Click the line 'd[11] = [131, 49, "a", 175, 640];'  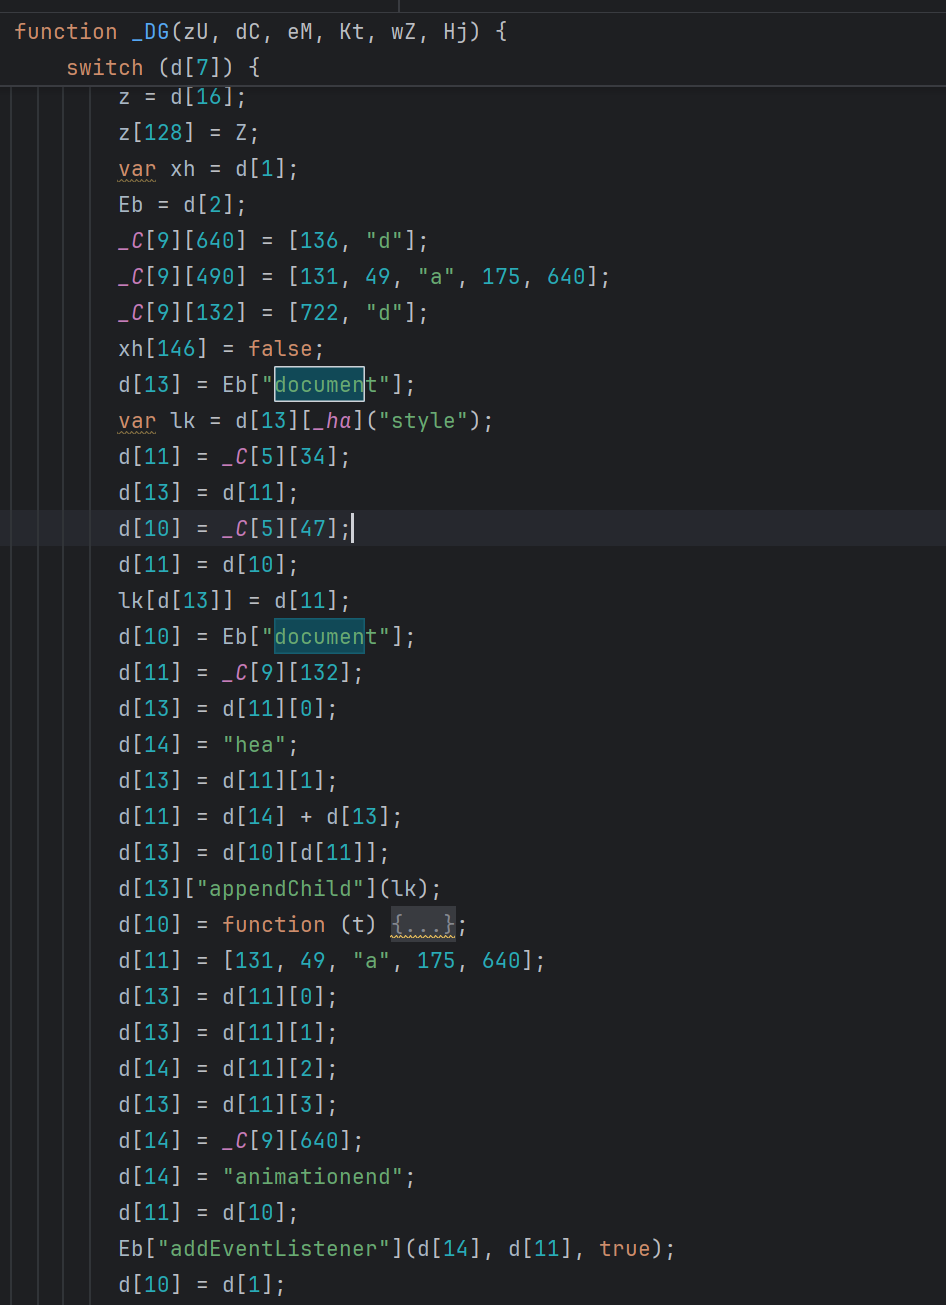[332, 961]
